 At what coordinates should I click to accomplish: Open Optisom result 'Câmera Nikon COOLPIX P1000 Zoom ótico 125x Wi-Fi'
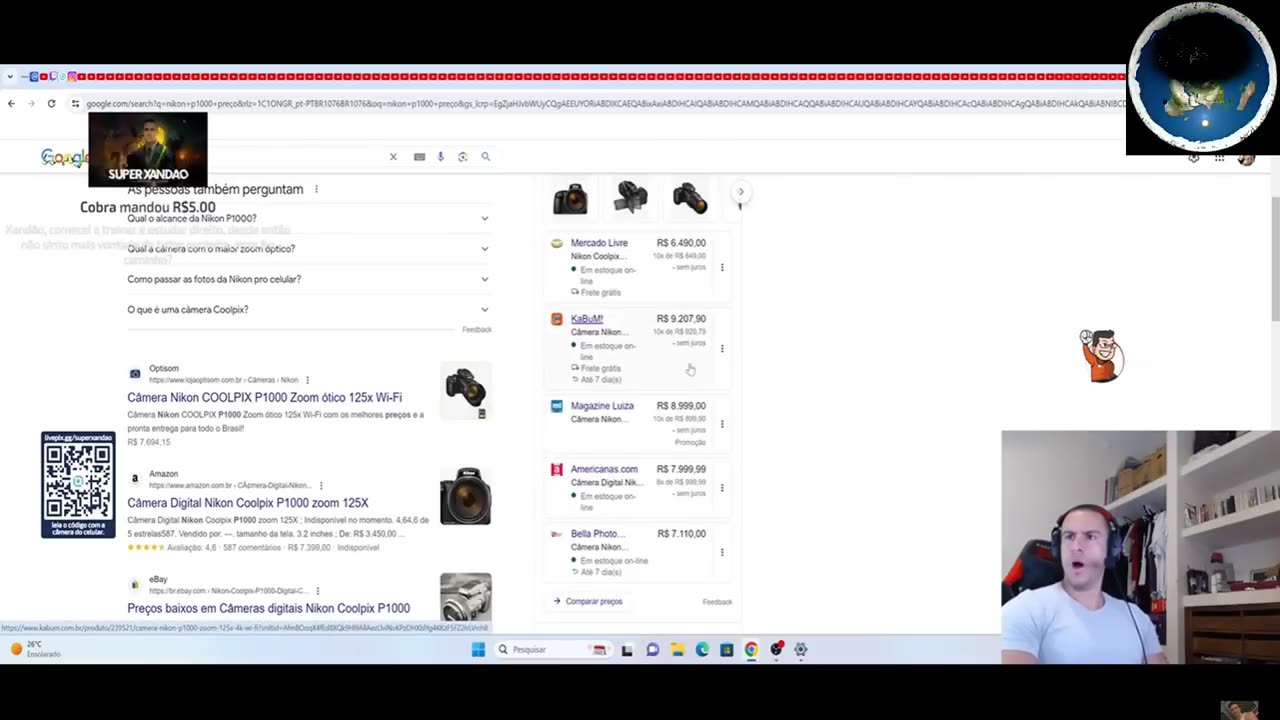pyautogui.click(x=264, y=397)
